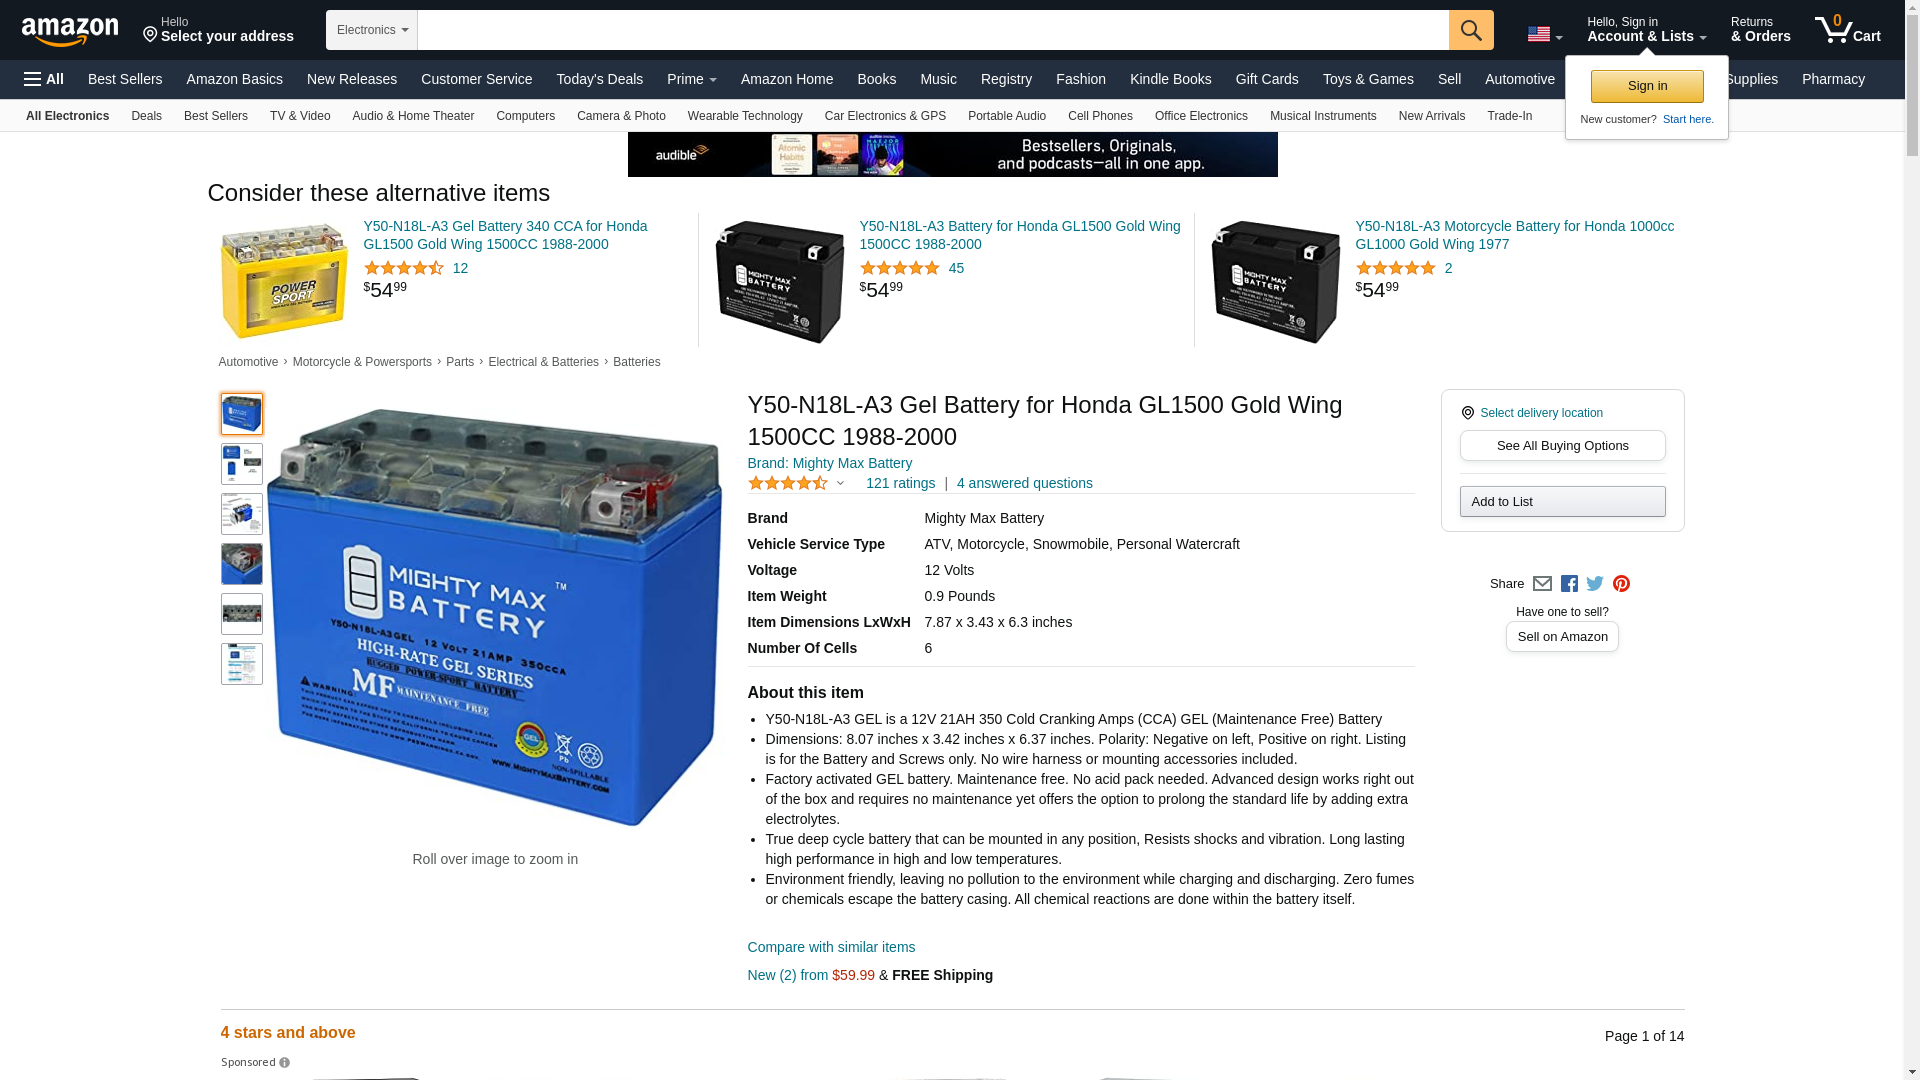
Task: Open the shopping cart icon
Action: point(1848,30)
